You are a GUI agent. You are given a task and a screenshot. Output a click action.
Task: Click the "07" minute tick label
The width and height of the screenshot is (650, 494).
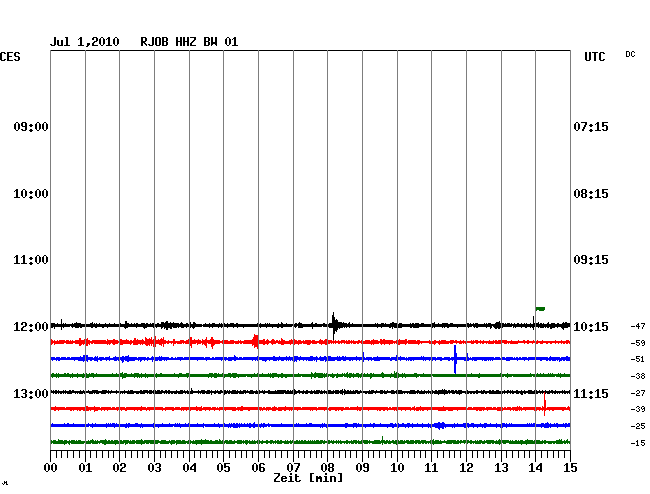[x=293, y=468]
